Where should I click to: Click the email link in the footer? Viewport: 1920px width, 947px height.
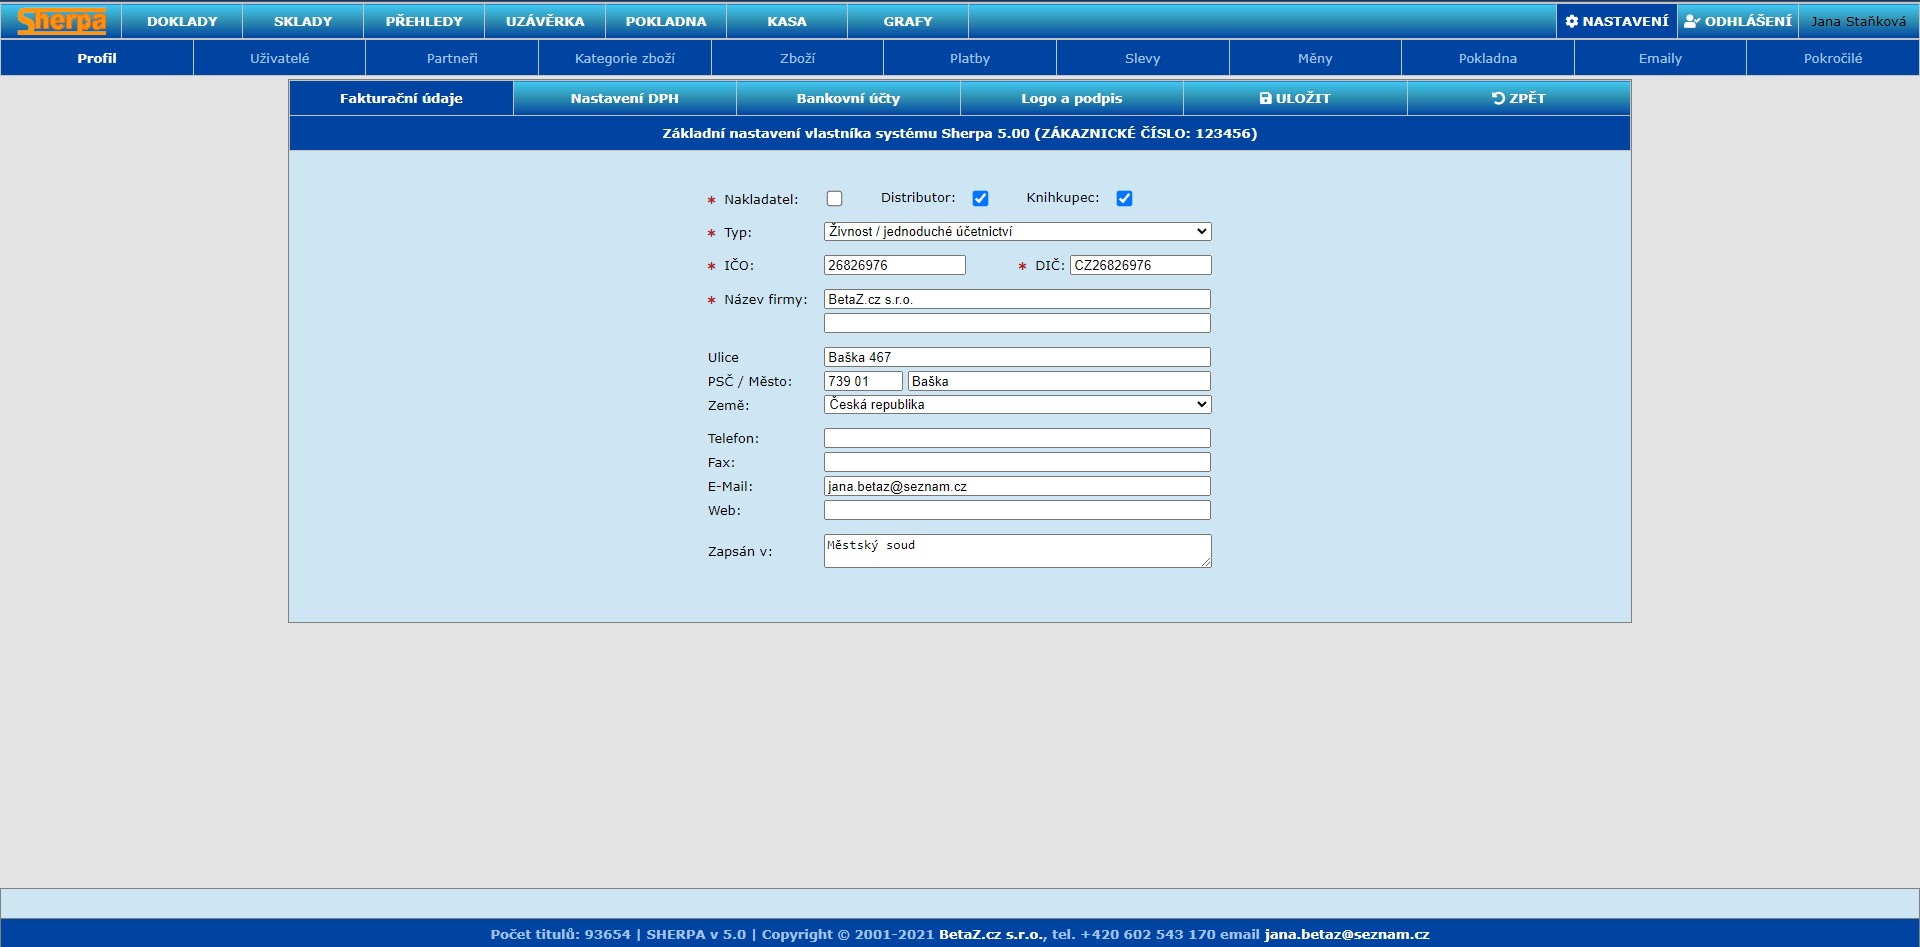pos(1346,934)
